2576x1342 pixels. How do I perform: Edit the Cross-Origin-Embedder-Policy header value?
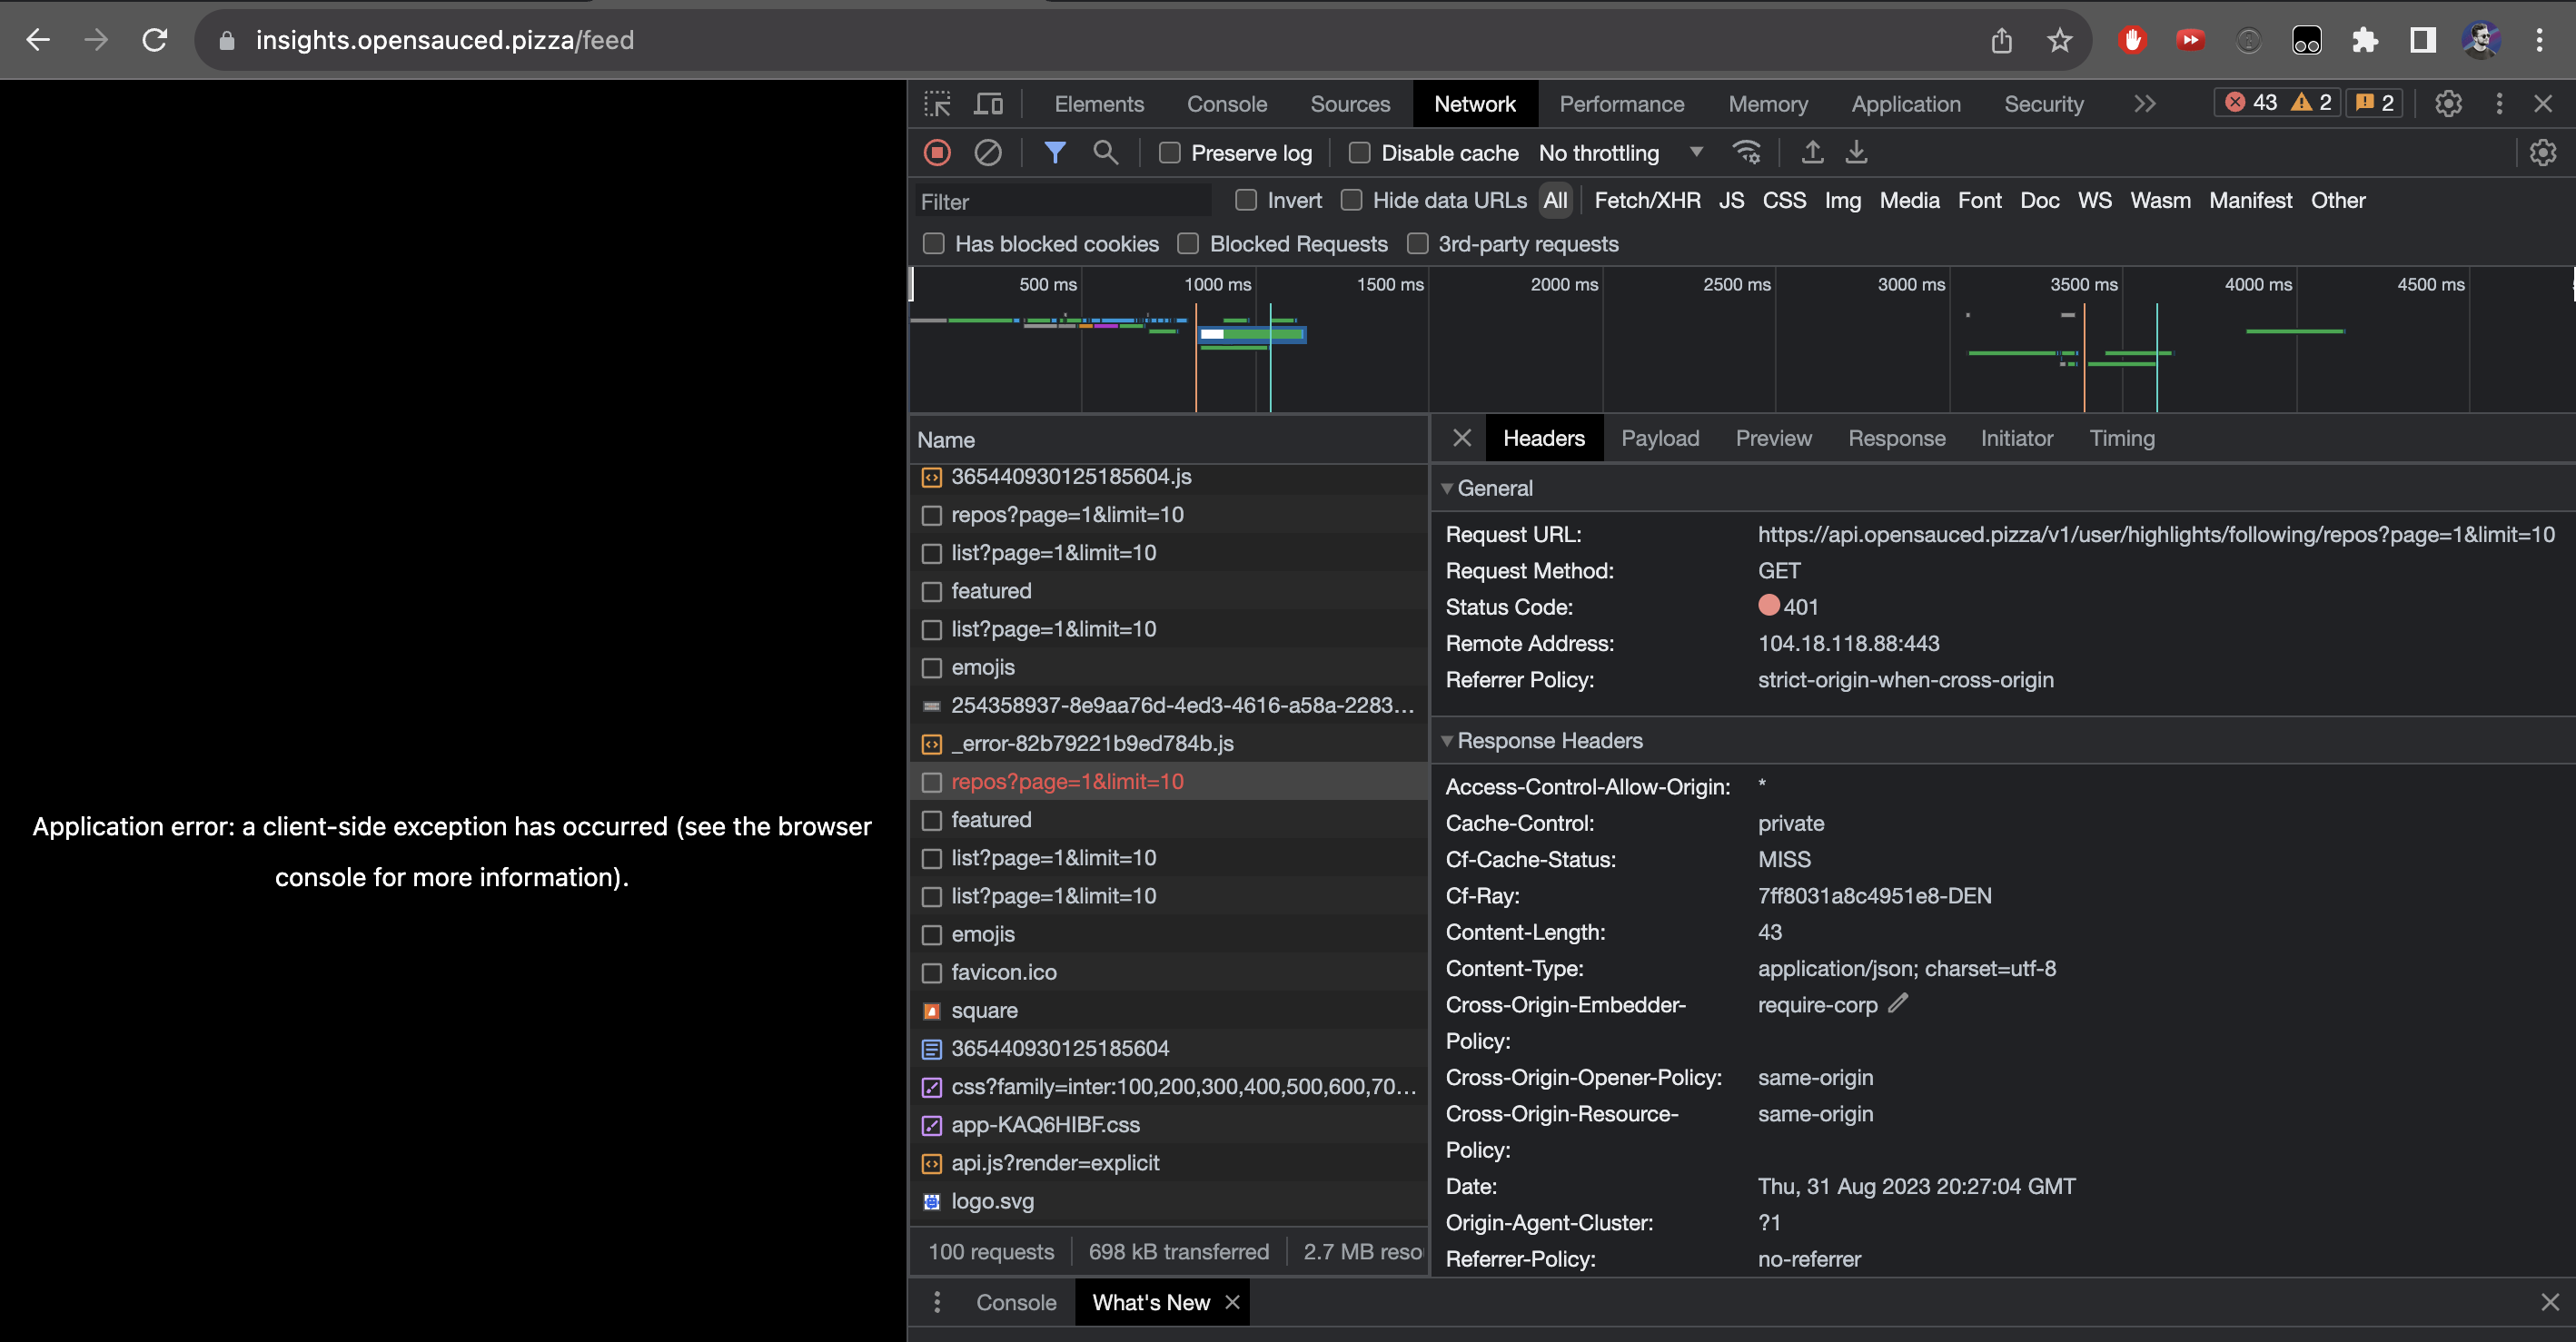pyautogui.click(x=1897, y=1004)
